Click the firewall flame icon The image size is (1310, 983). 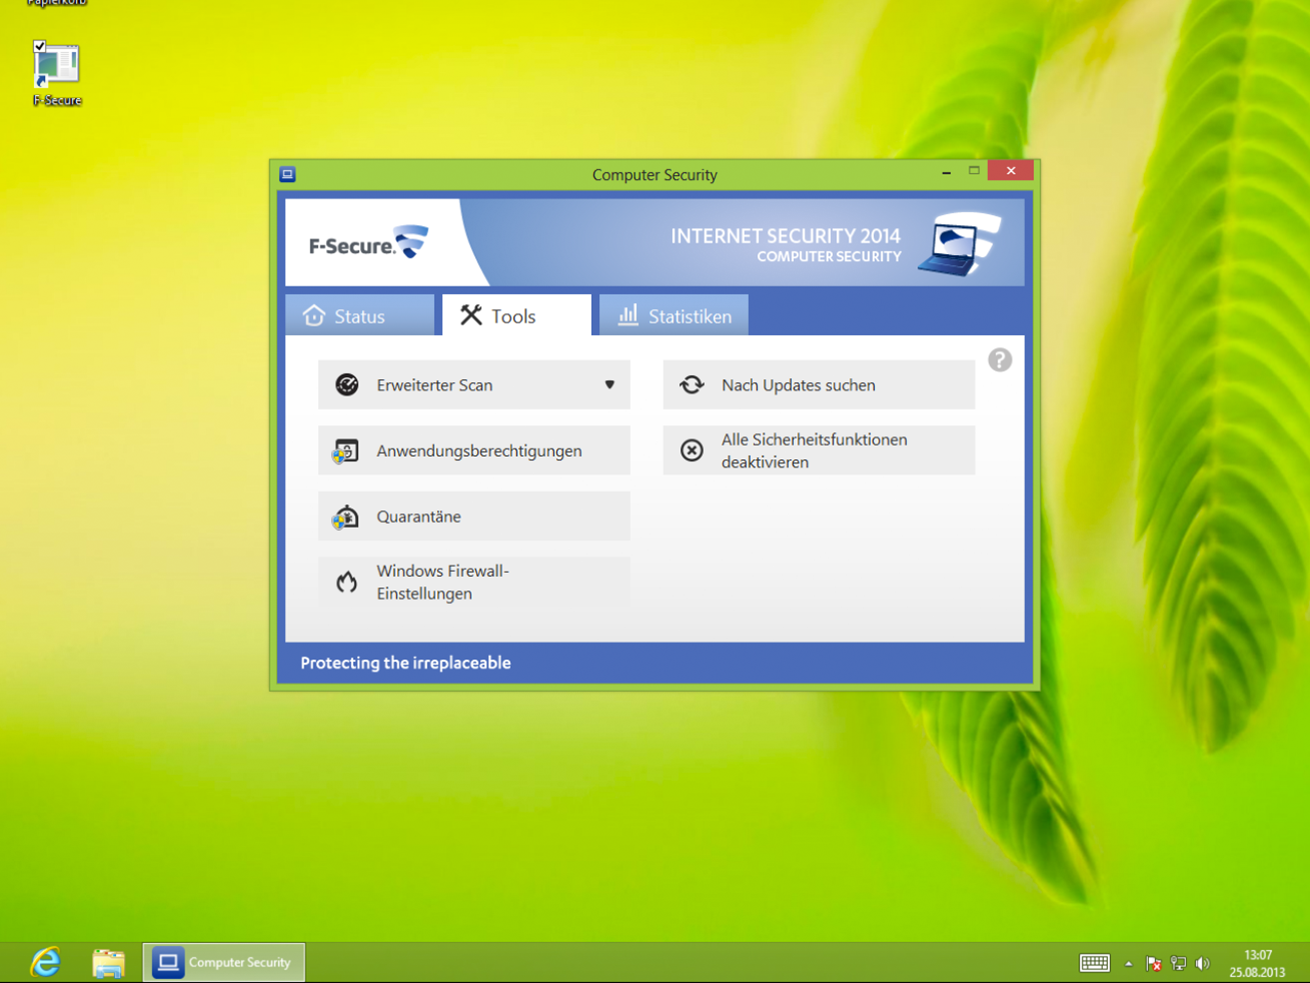(347, 582)
